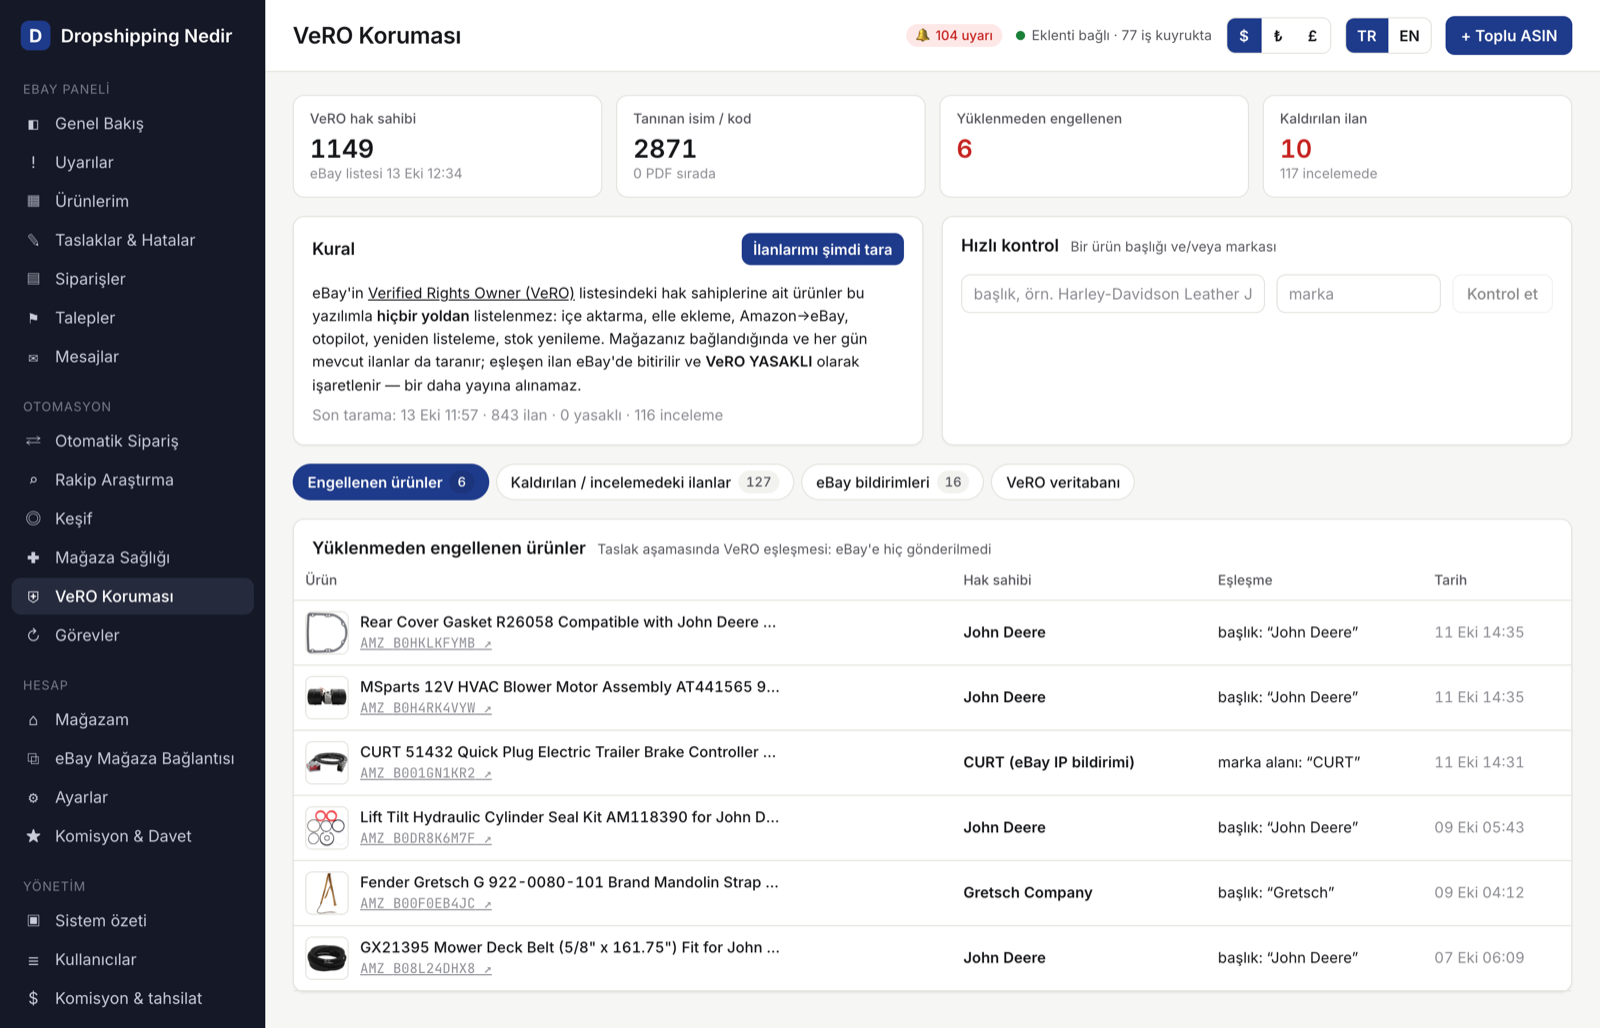1600x1028 pixels.
Task: Switch currency to Turkish lira
Action: 1278,36
